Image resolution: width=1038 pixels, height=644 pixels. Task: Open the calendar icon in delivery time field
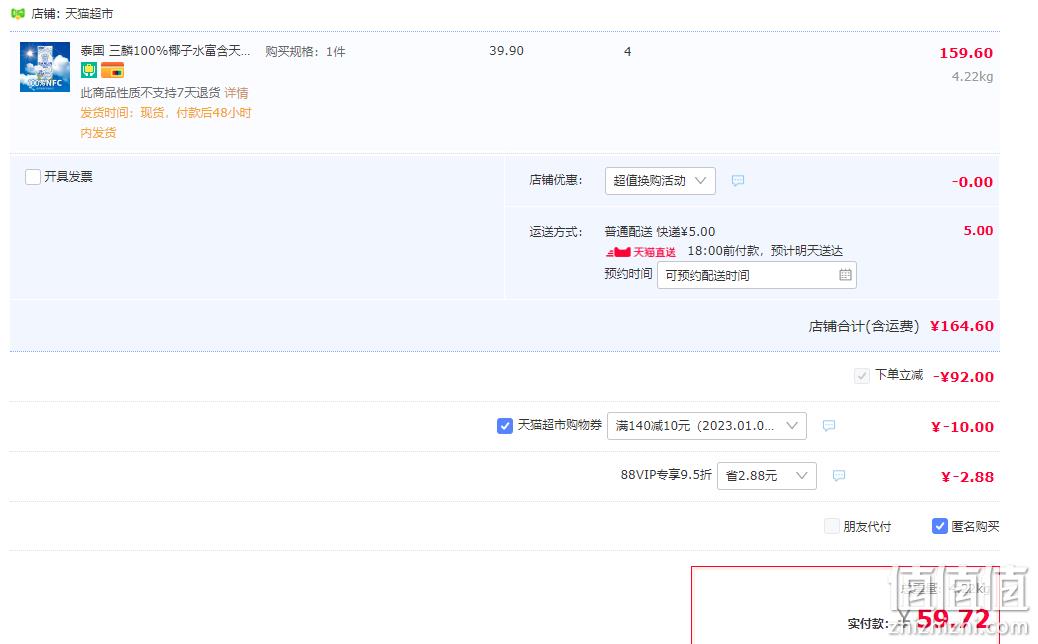[845, 275]
